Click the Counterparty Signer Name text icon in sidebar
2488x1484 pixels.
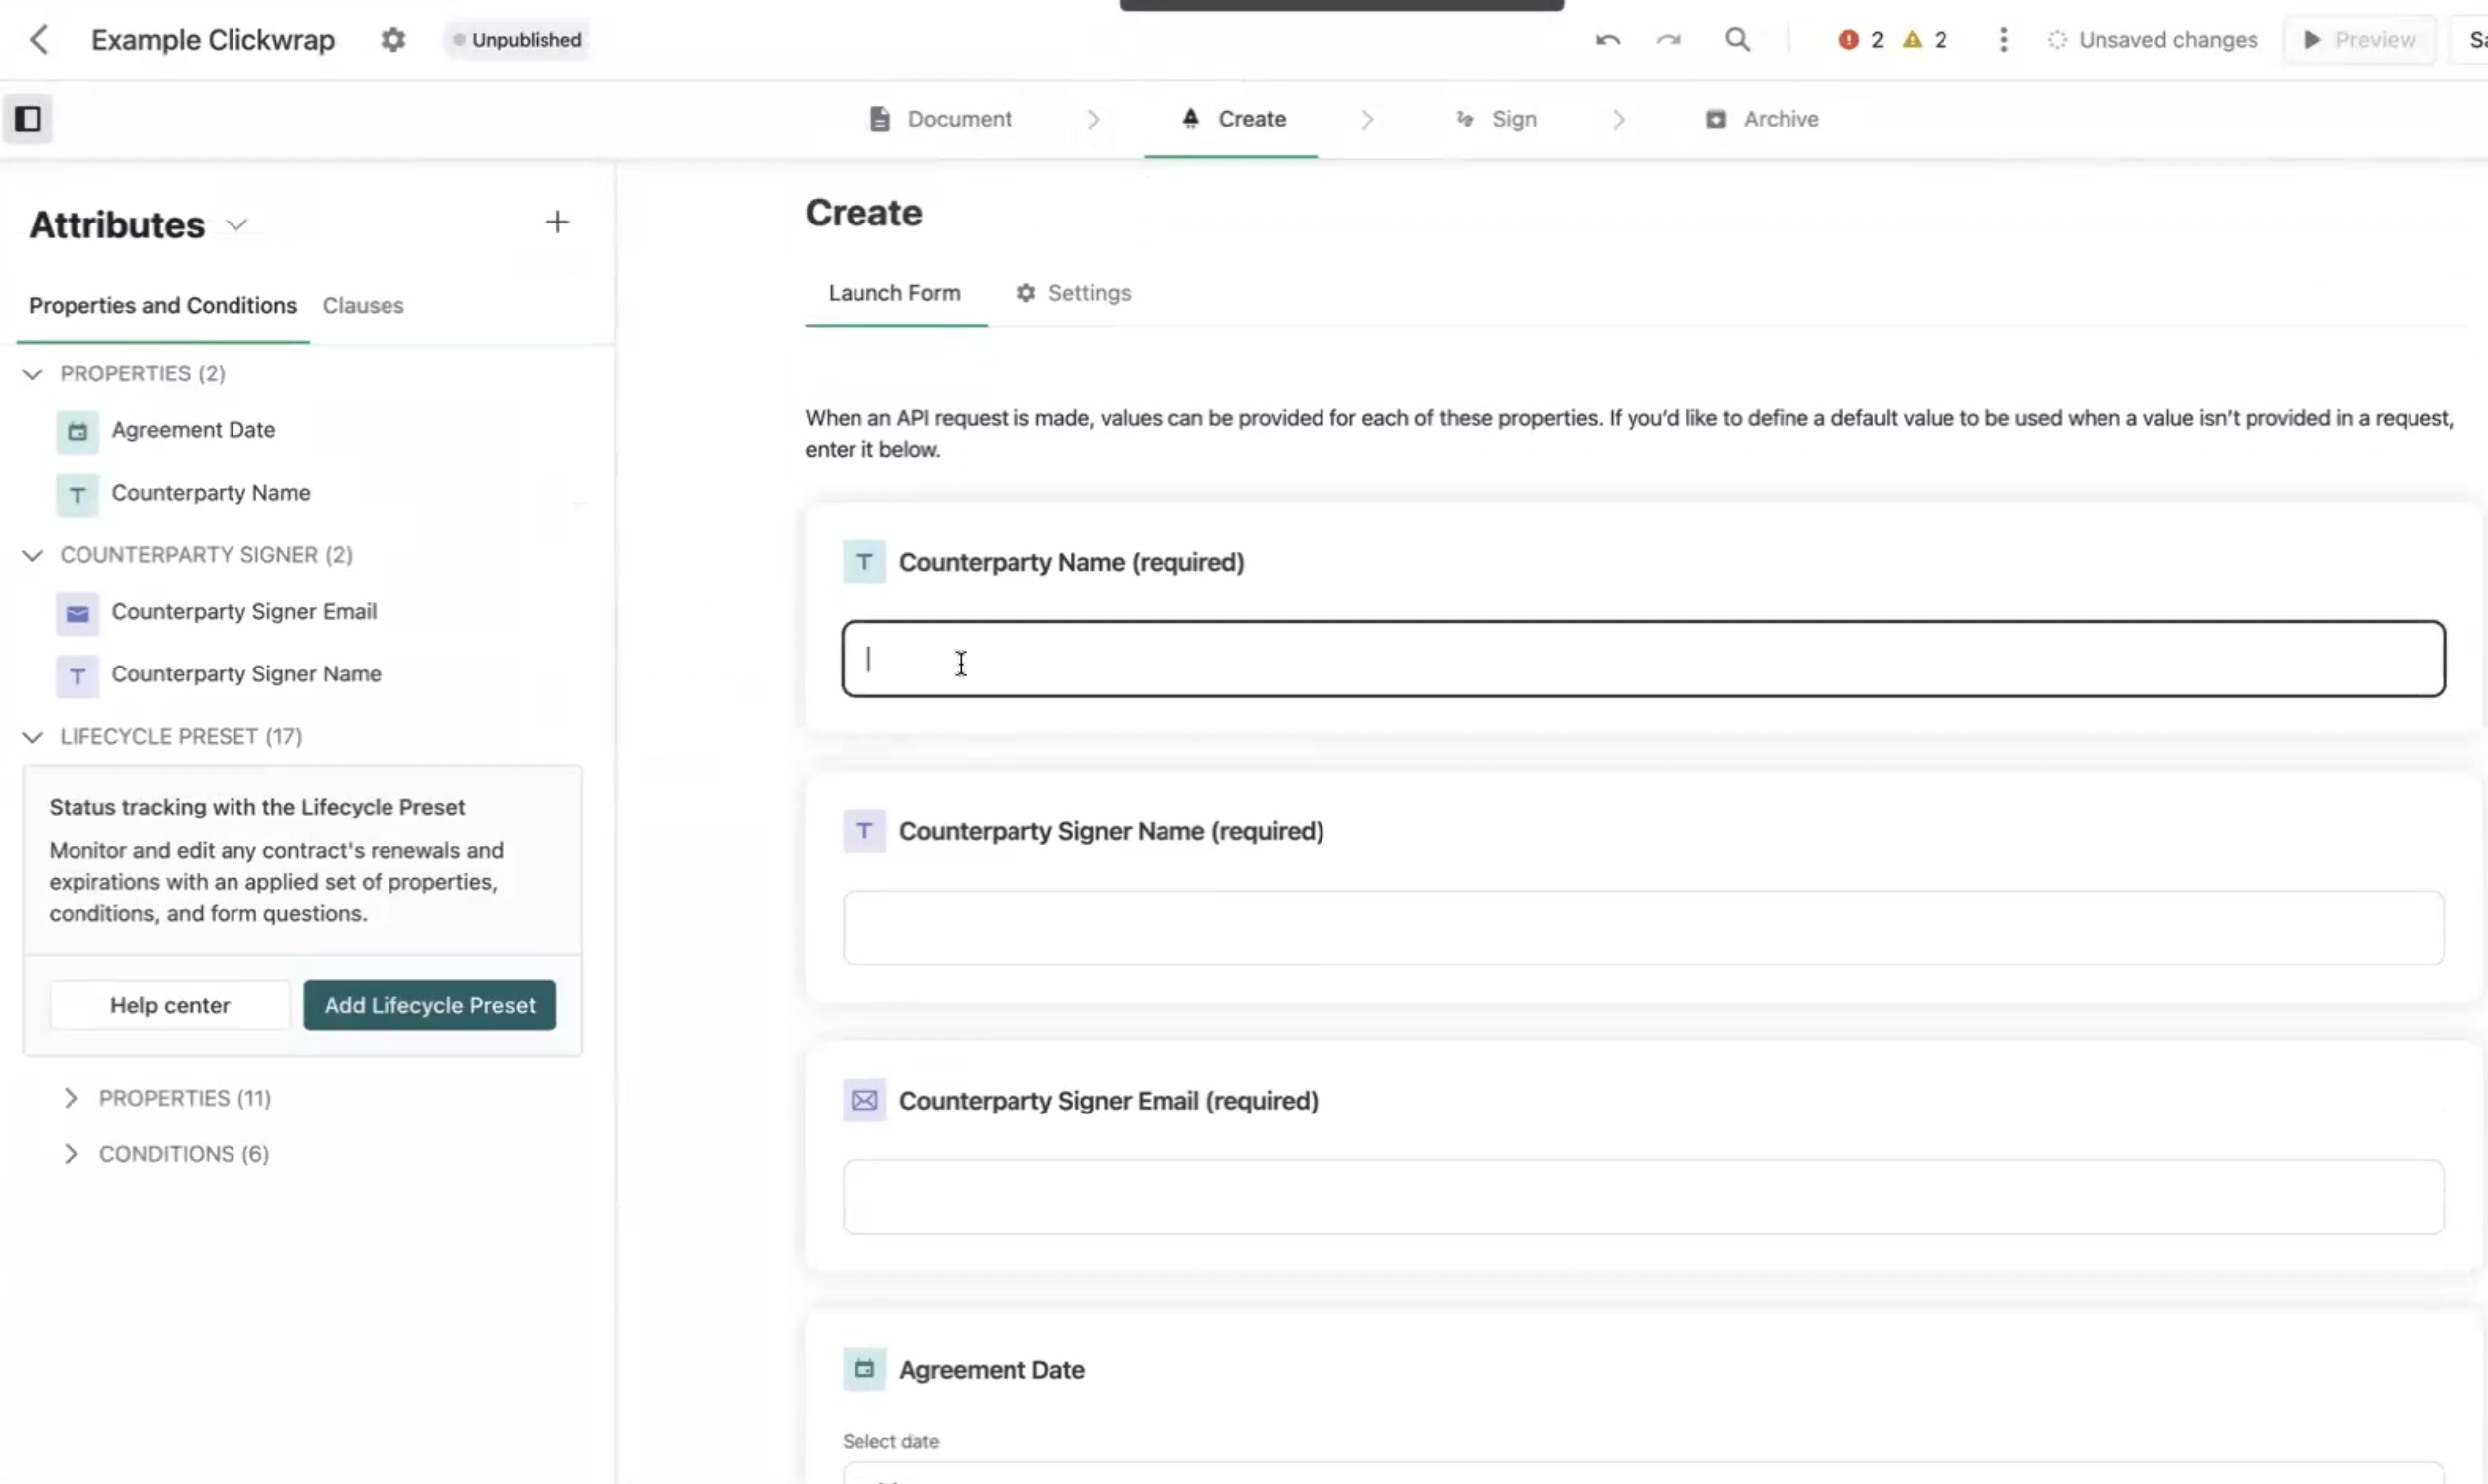[77, 677]
